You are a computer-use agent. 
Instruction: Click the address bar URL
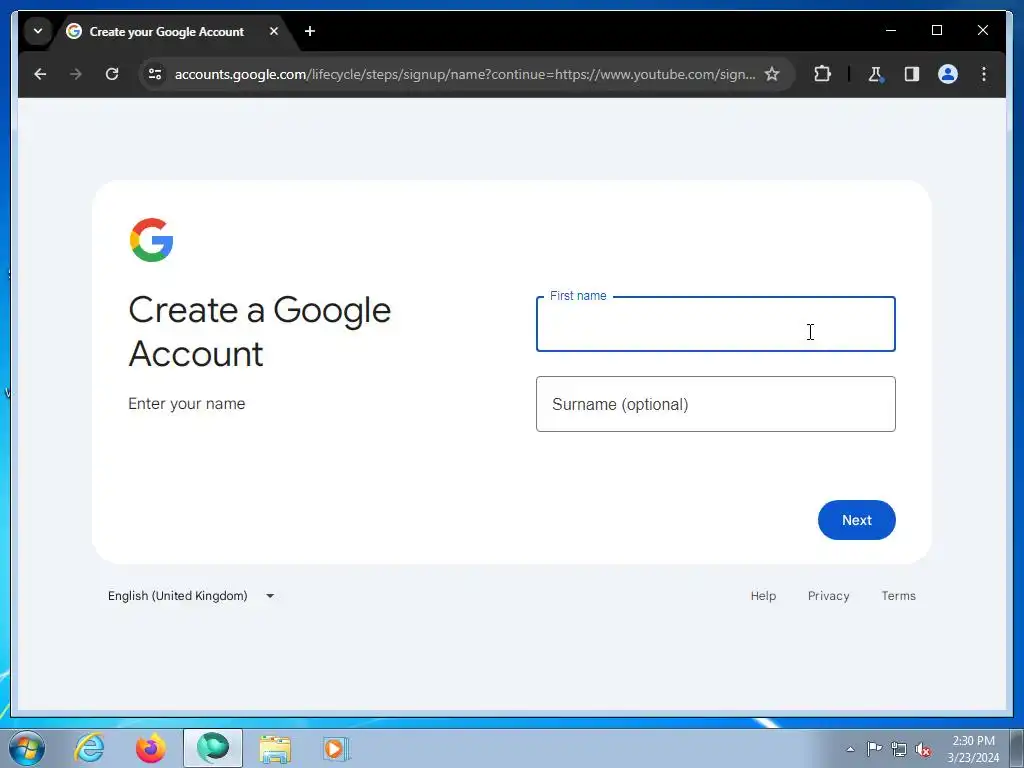click(x=464, y=74)
